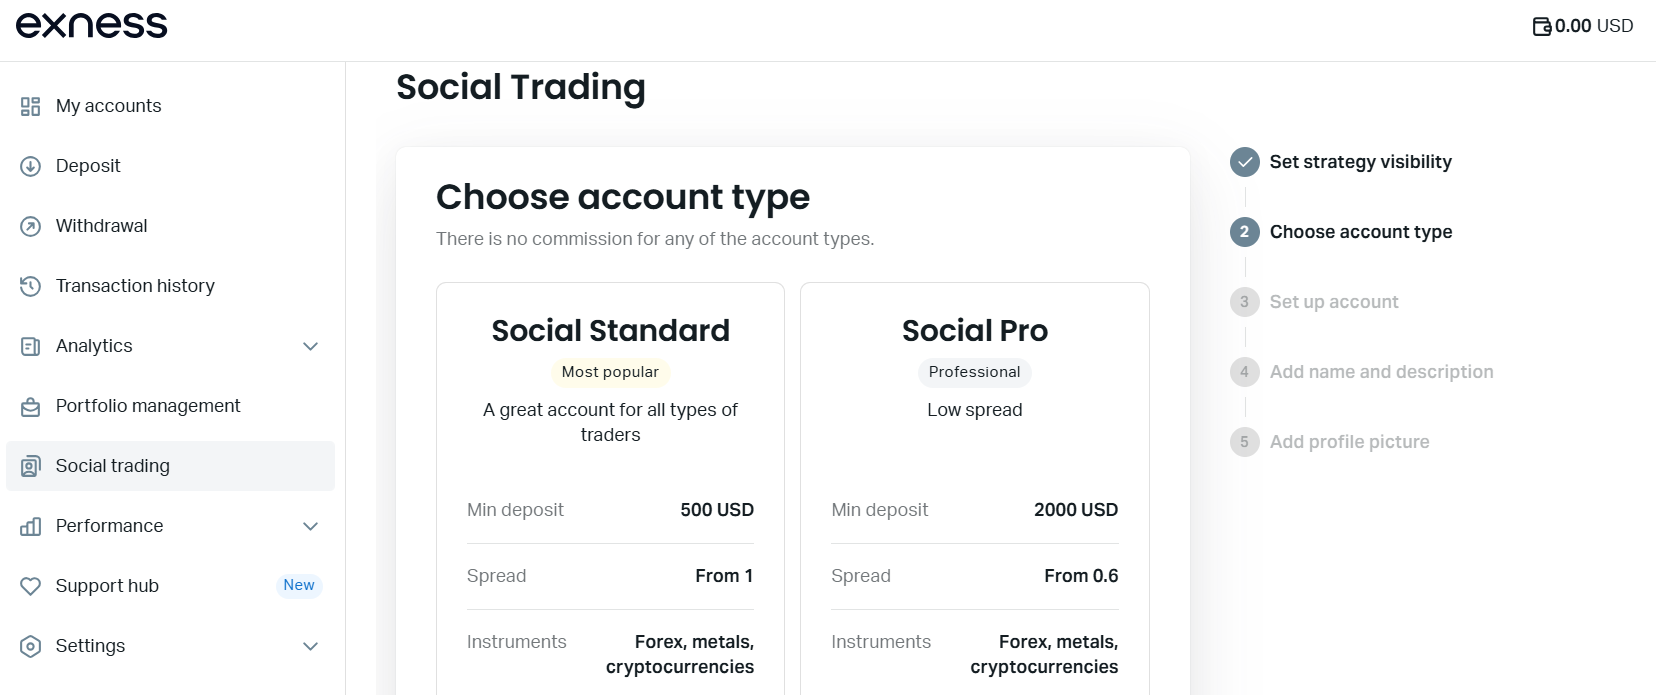Open the Social trading menu item
This screenshot has width=1656, height=695.
113,466
